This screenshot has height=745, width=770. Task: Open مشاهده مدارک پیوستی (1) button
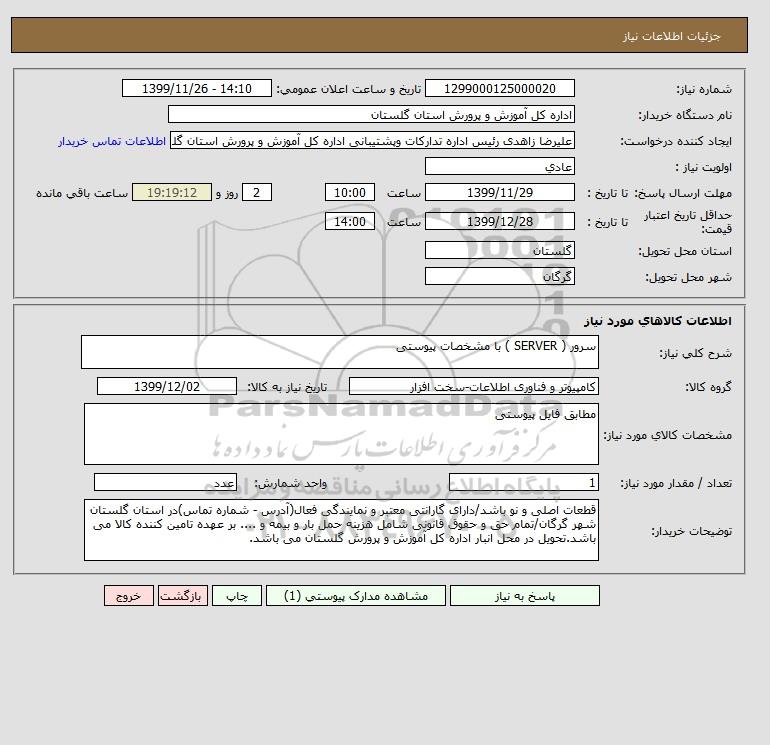tap(356, 596)
